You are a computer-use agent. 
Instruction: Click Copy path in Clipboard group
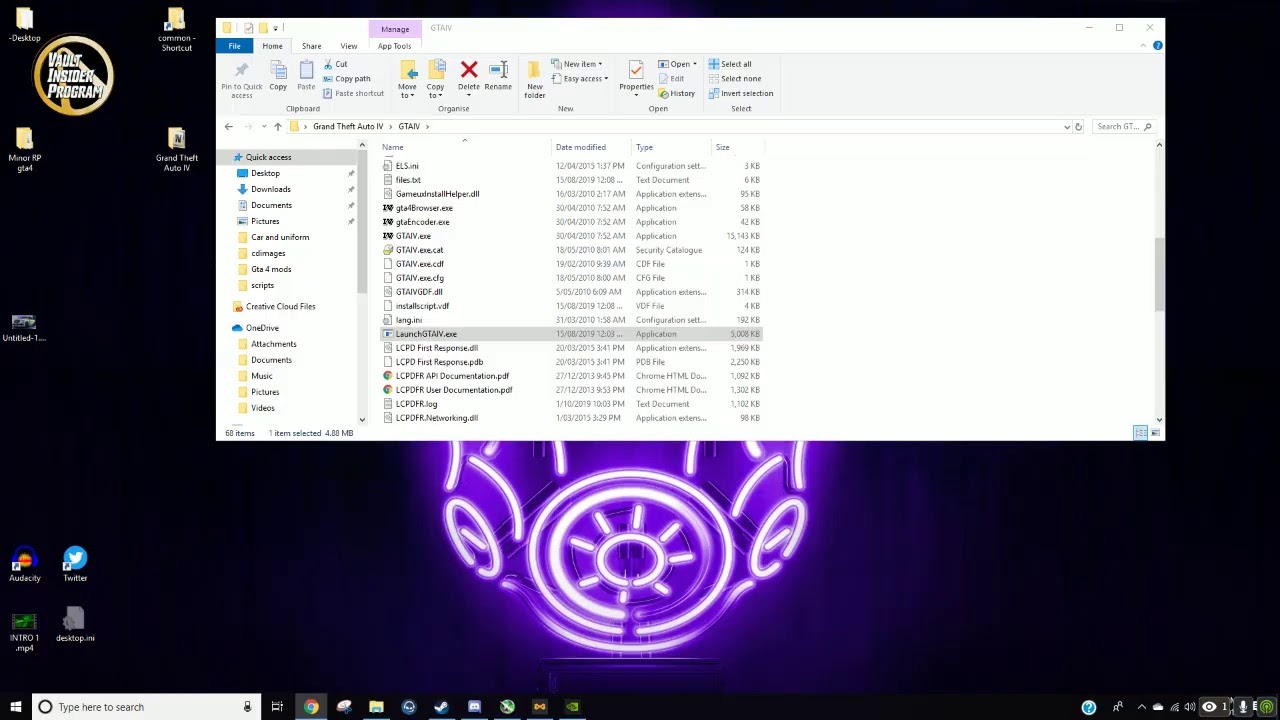(347, 79)
